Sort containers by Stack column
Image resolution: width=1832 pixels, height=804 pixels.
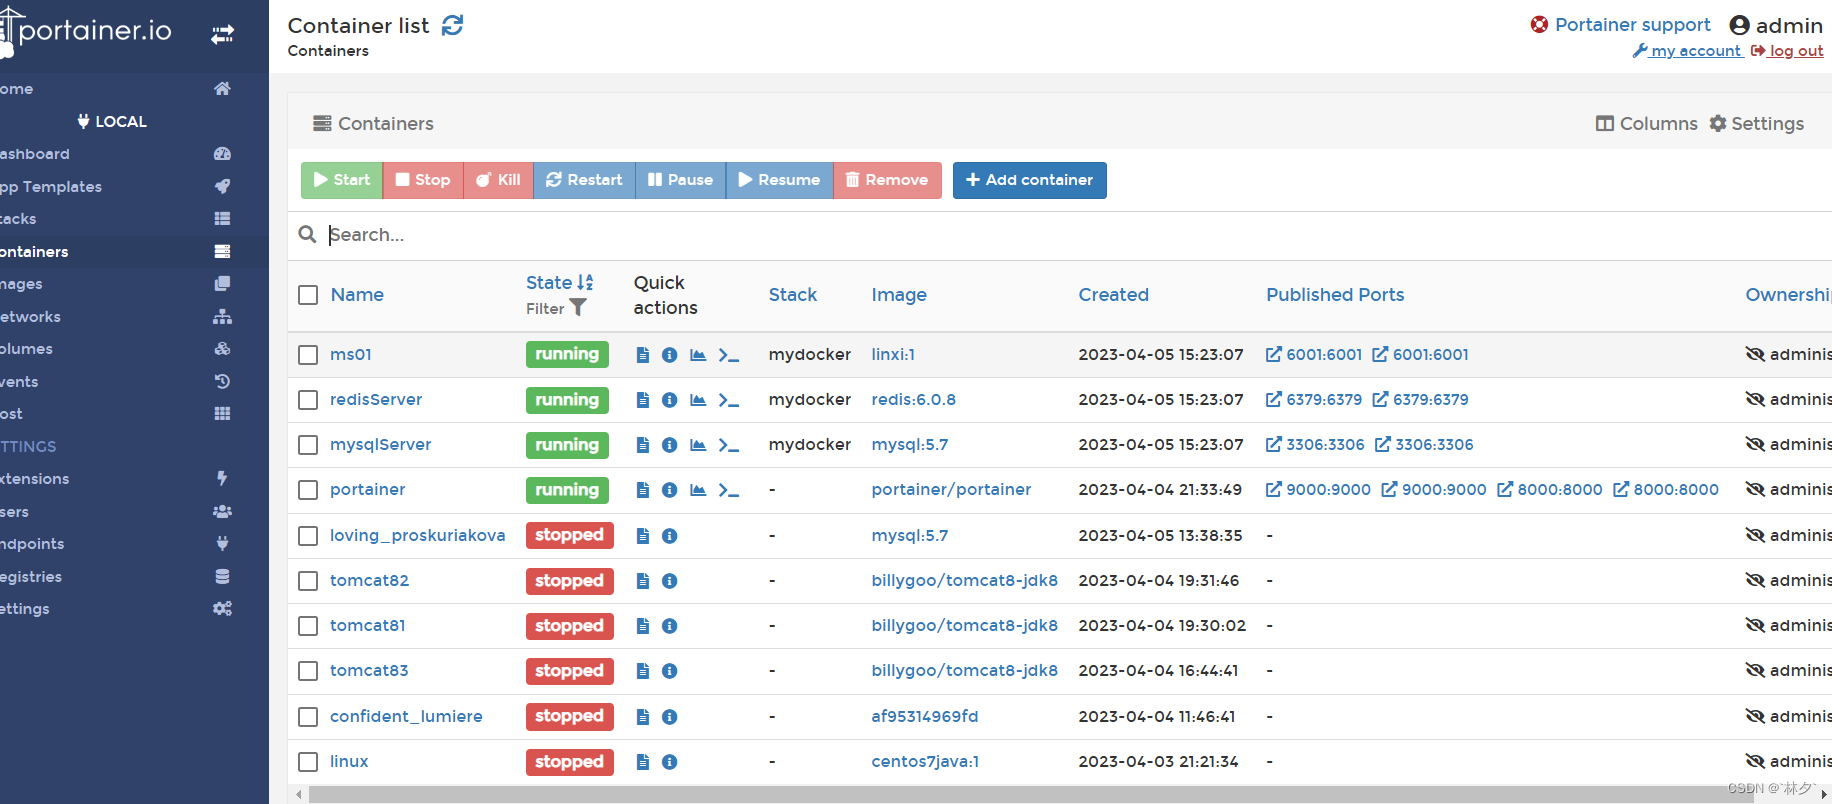coord(793,295)
